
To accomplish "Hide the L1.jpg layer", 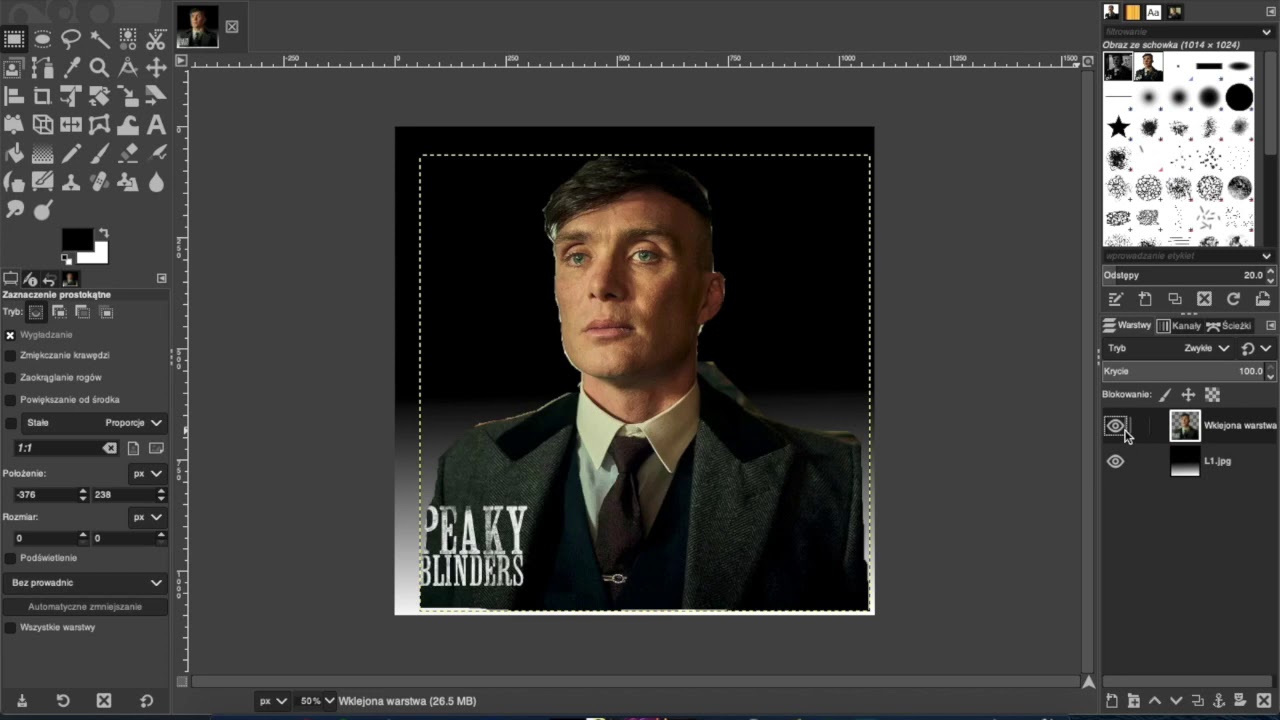I will pos(1115,461).
